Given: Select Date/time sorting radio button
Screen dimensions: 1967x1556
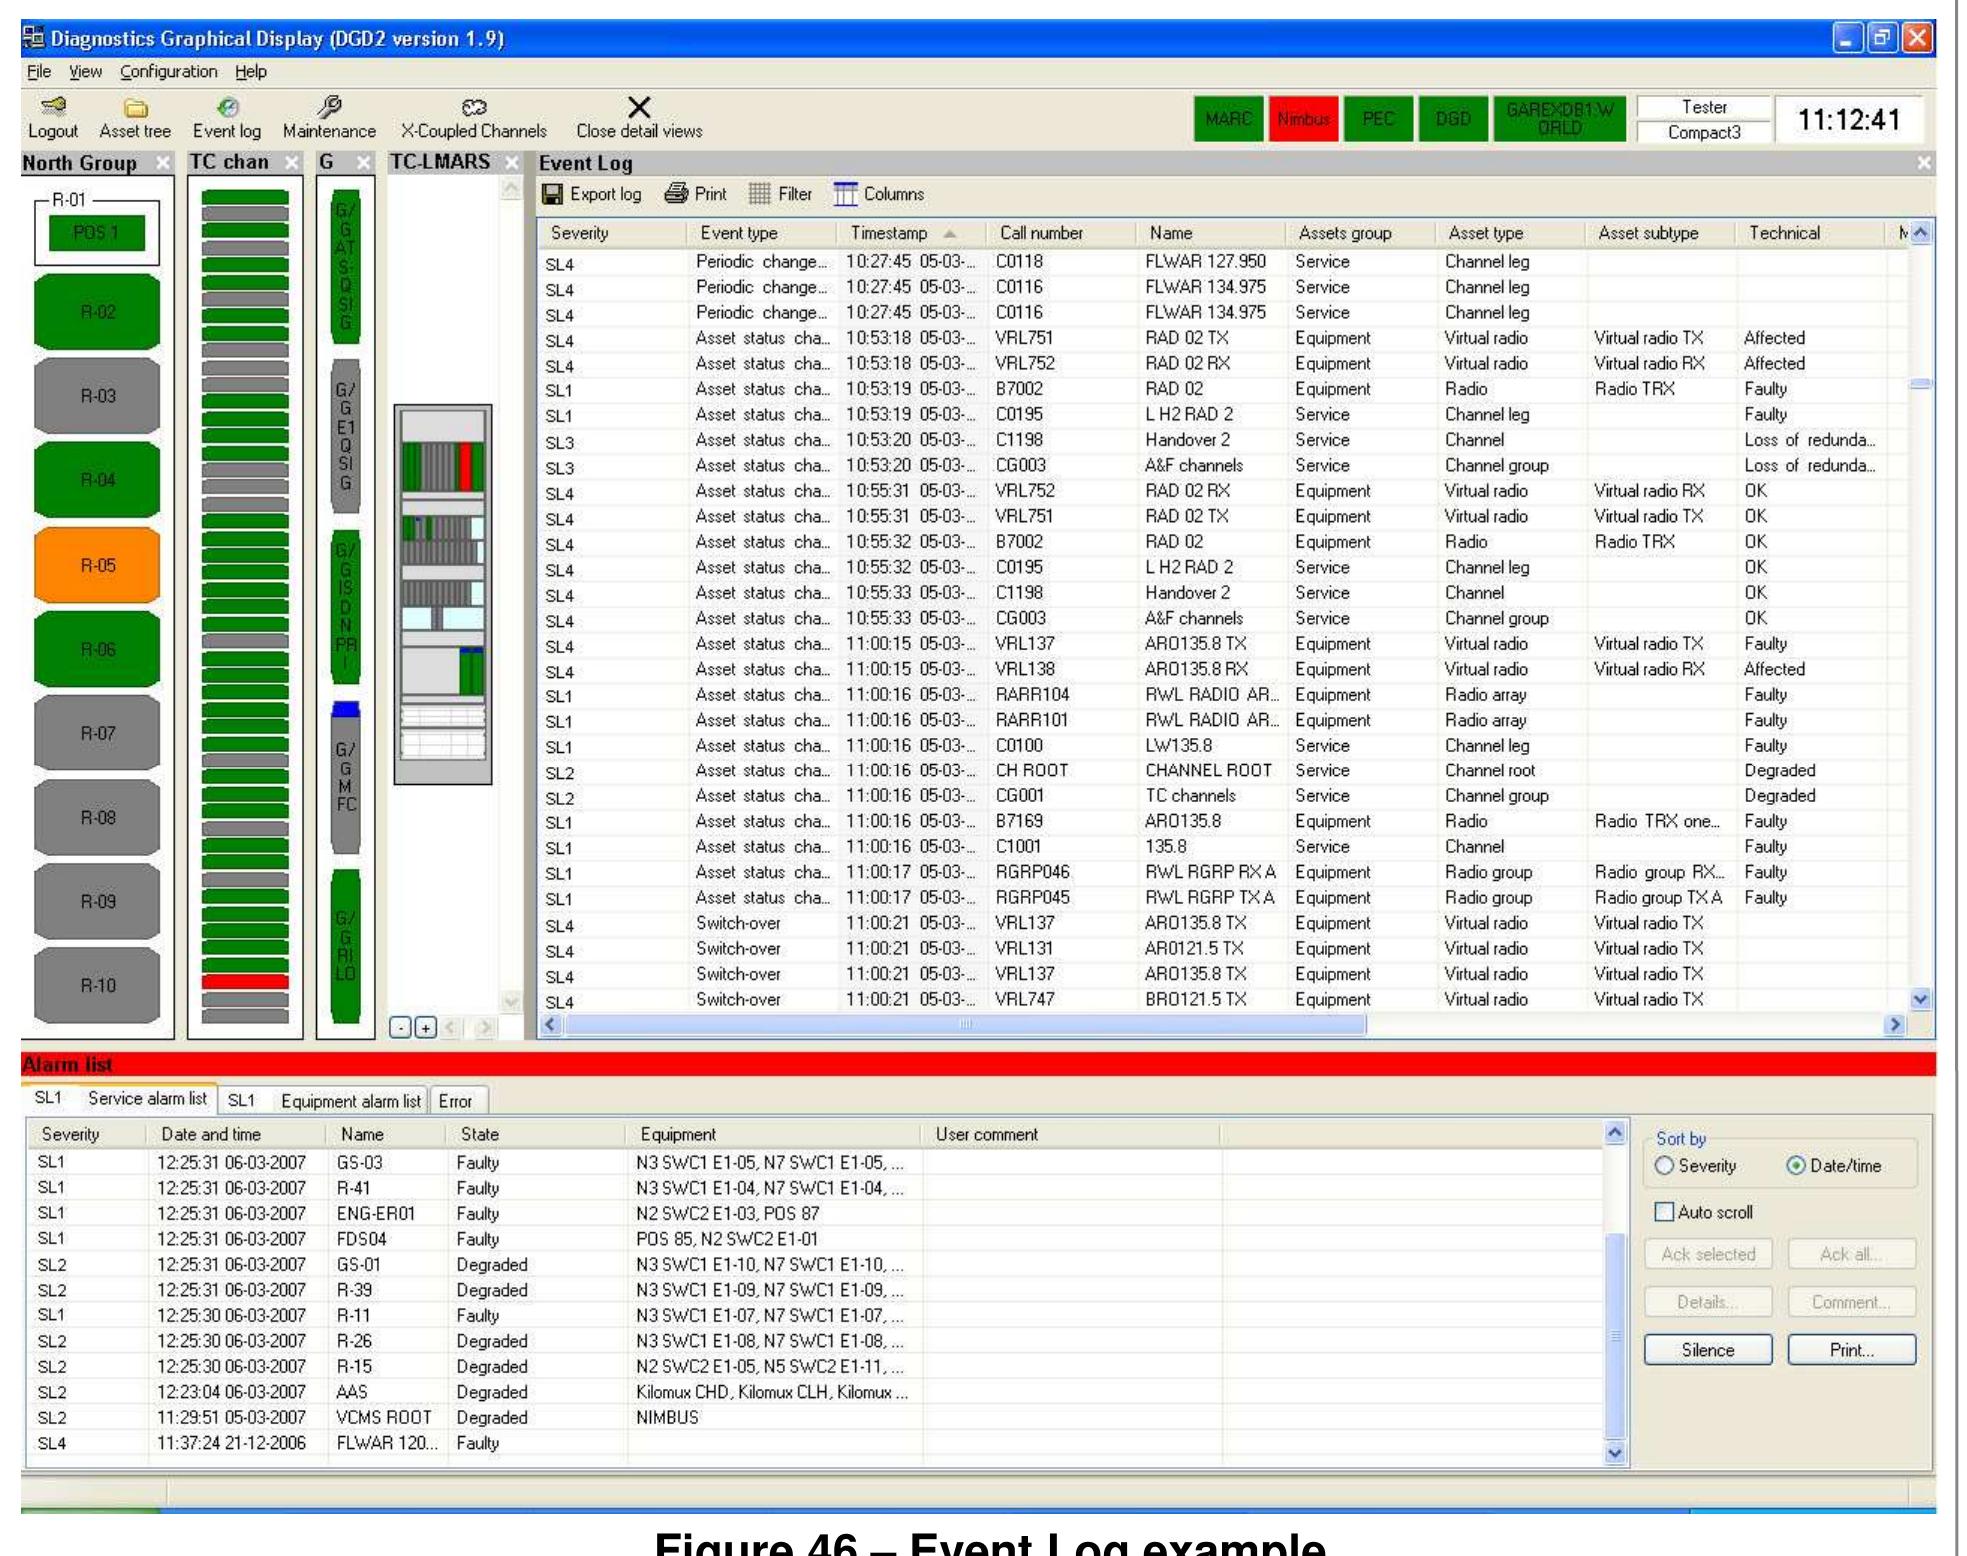Looking at the screenshot, I should (1797, 1165).
